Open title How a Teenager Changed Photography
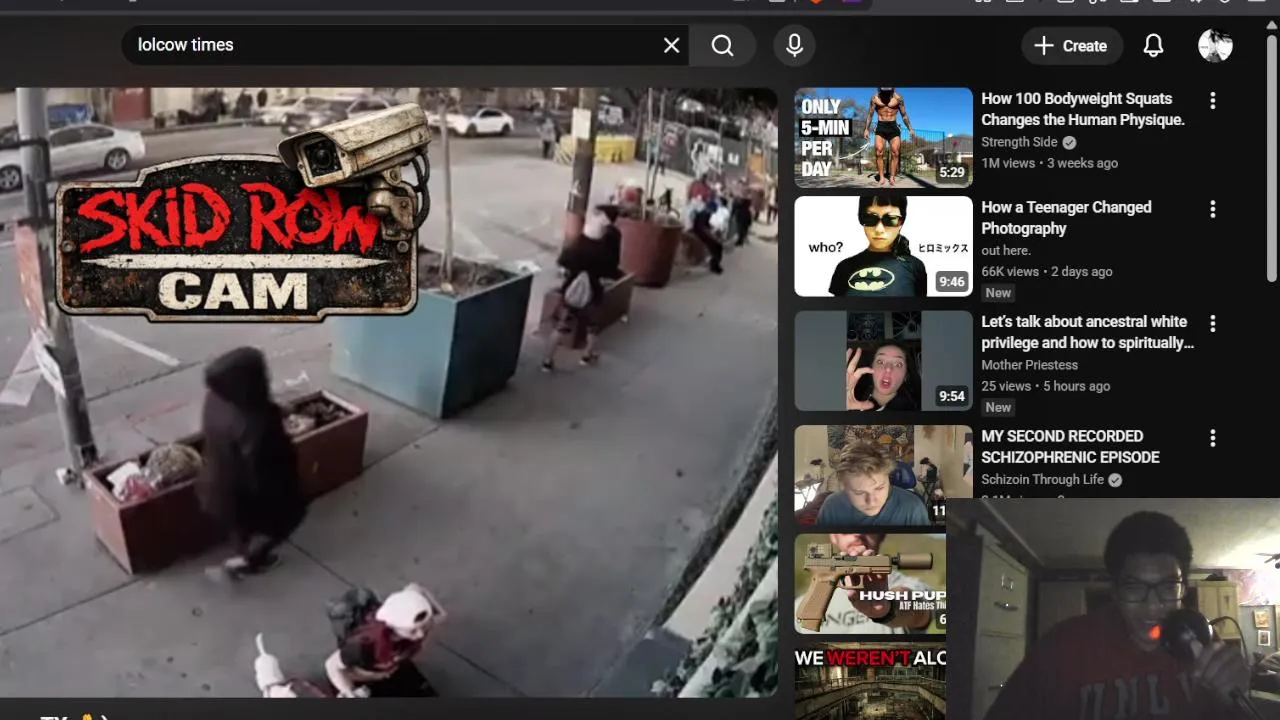 click(1066, 218)
